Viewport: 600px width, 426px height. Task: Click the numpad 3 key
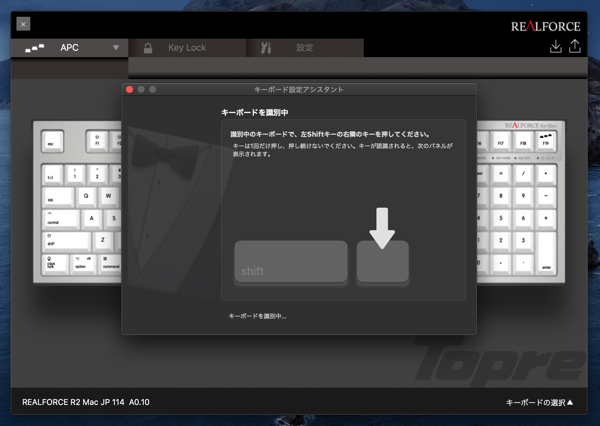[523, 241]
